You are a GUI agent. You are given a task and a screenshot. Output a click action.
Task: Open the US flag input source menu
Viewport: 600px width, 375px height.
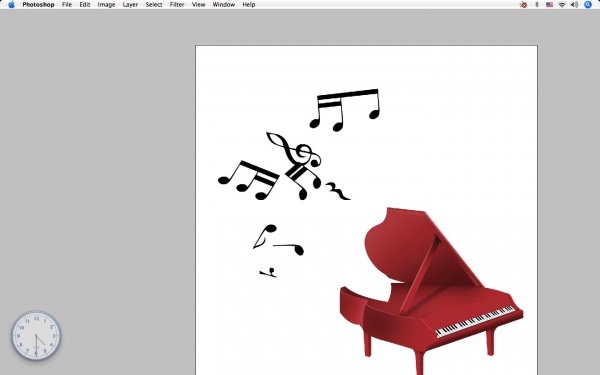click(x=549, y=5)
